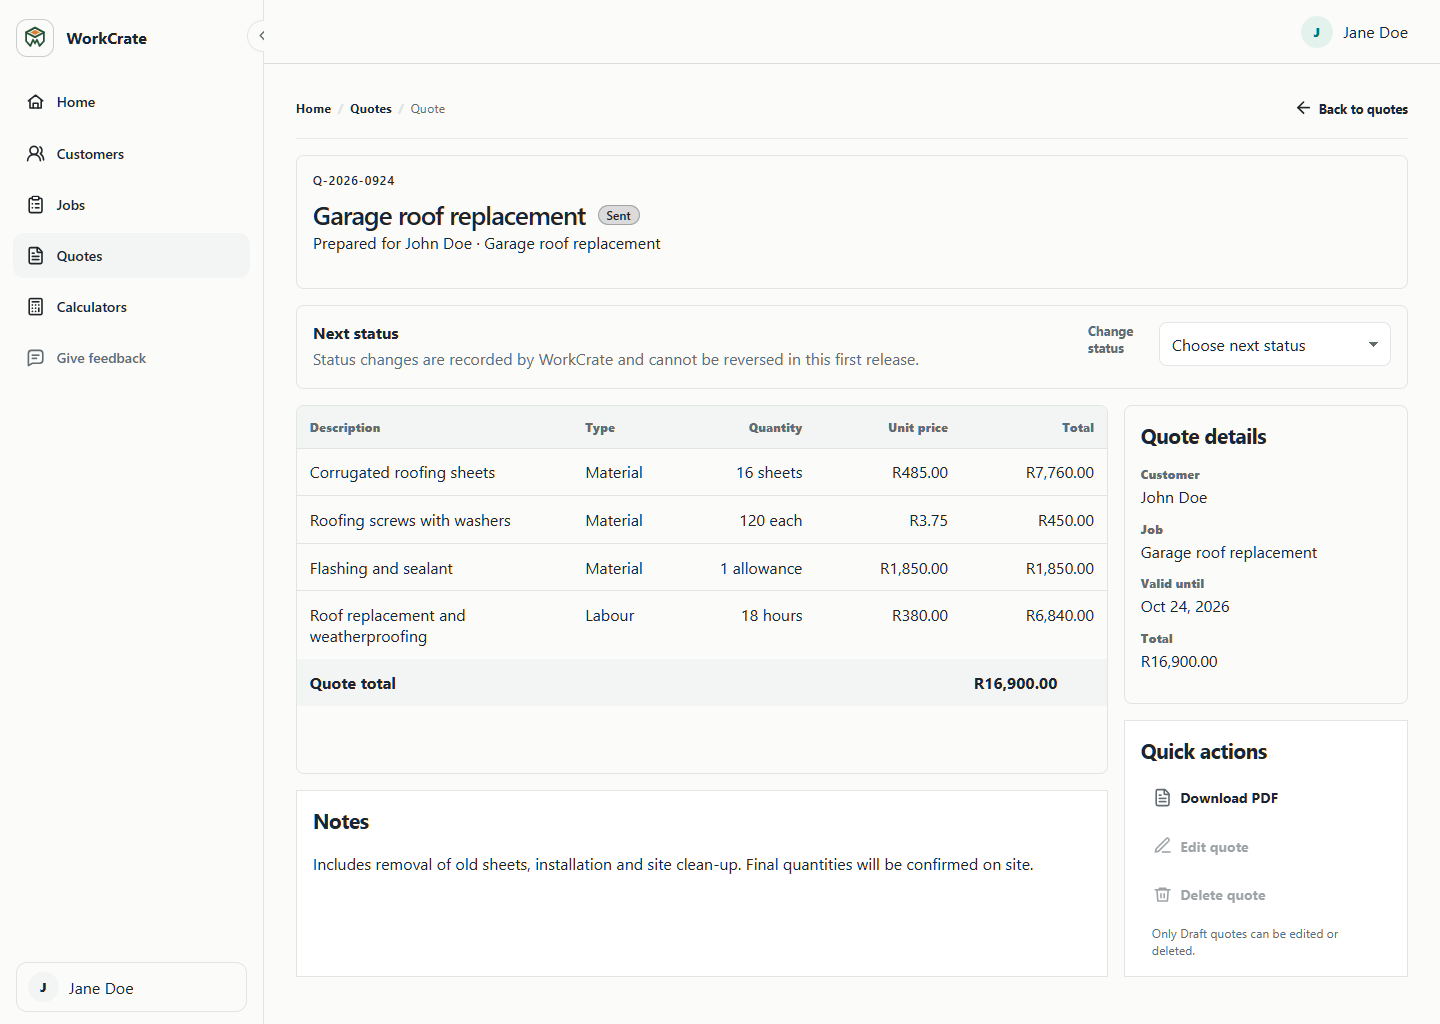
Task: Click the Customers people icon
Action: click(36, 154)
